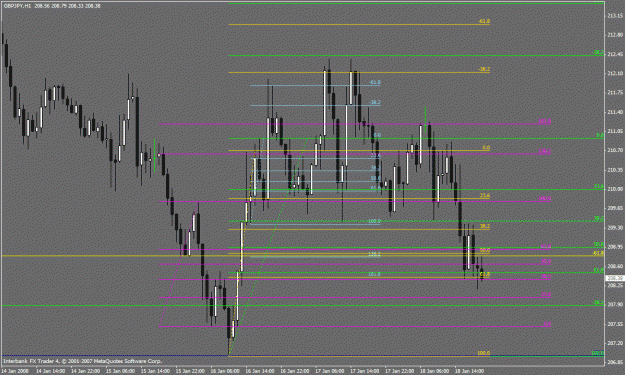Click the 16 Jan 22:00 time label

[x=295, y=371]
